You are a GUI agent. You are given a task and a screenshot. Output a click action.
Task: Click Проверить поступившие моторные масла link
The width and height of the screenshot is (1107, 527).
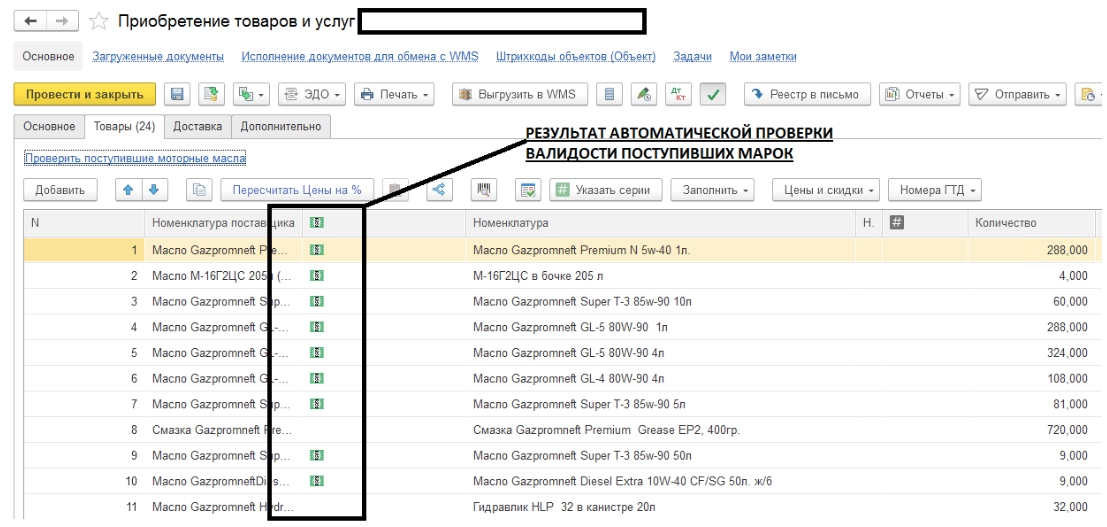click(x=135, y=158)
